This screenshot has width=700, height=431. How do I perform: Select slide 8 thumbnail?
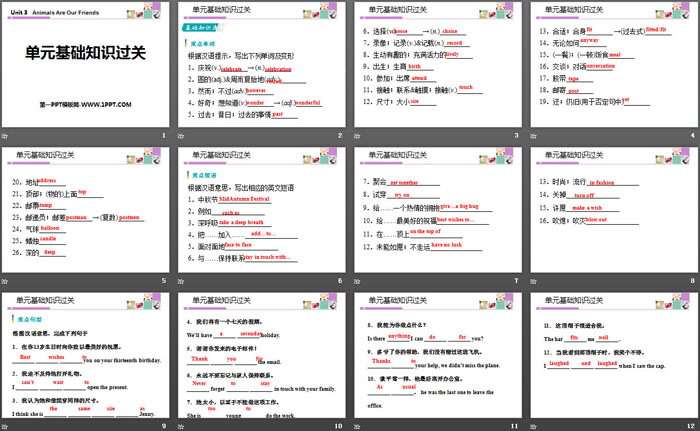tap(614, 210)
